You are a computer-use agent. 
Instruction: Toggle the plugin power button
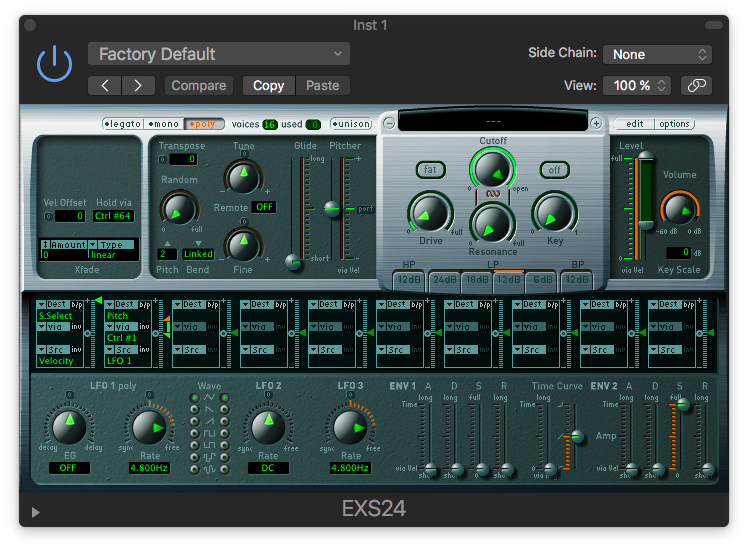coord(54,64)
